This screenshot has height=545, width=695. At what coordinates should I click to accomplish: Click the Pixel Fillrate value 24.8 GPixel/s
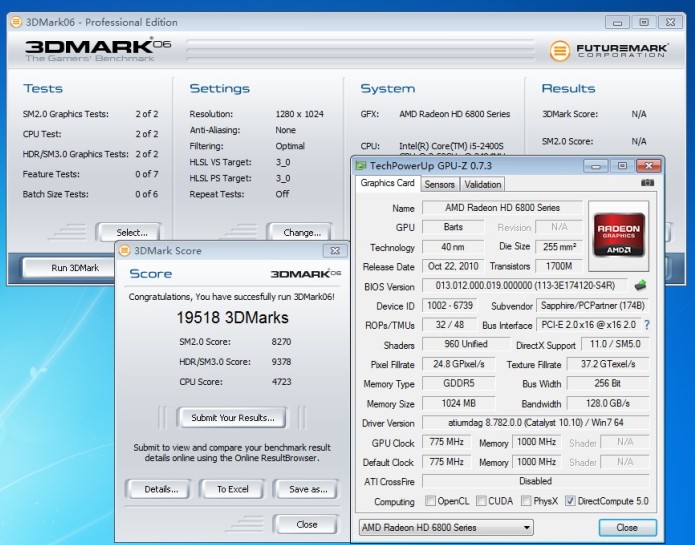coord(459,364)
